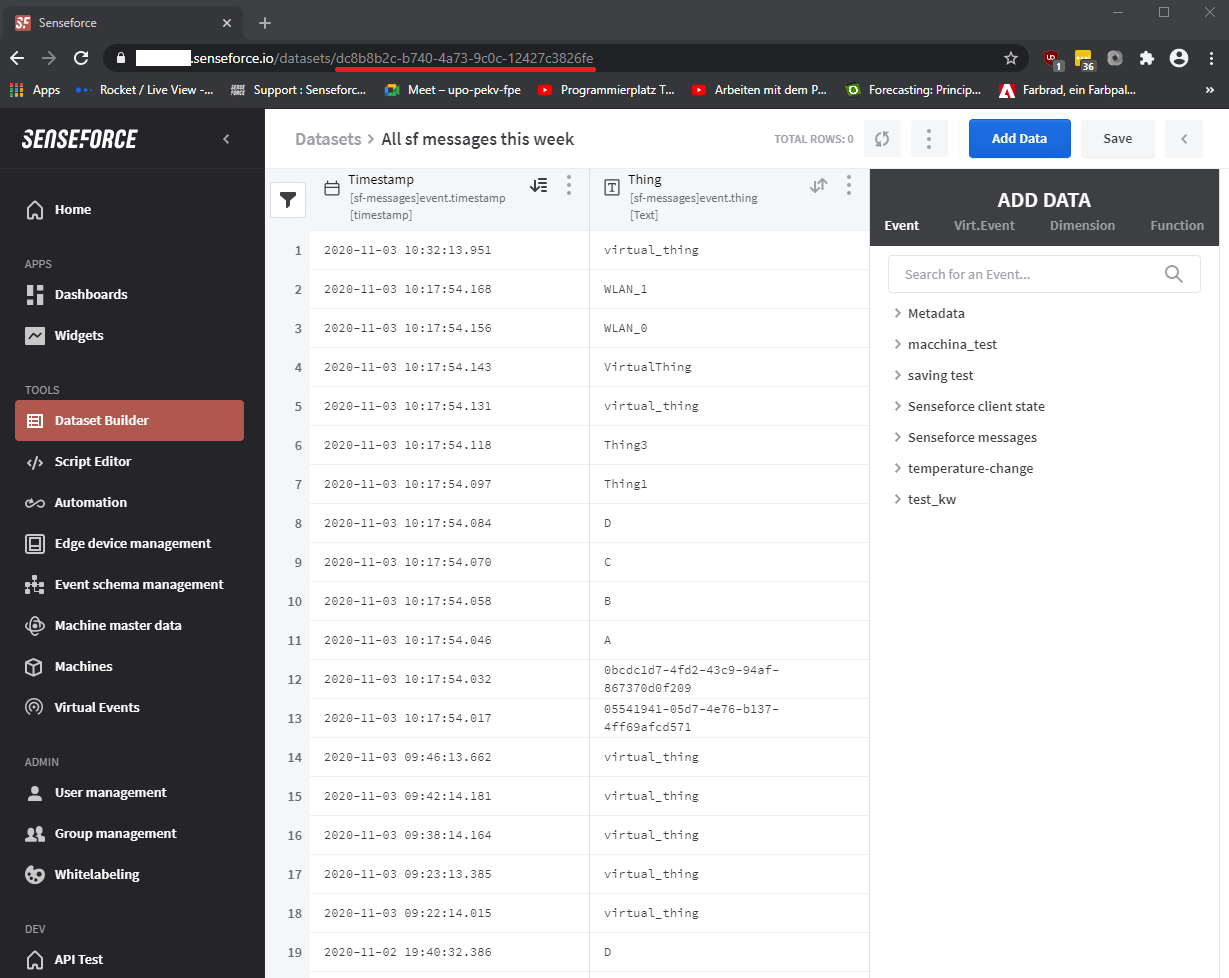
Task: Open the Support : Senseforce bookmark
Action: click(x=300, y=90)
